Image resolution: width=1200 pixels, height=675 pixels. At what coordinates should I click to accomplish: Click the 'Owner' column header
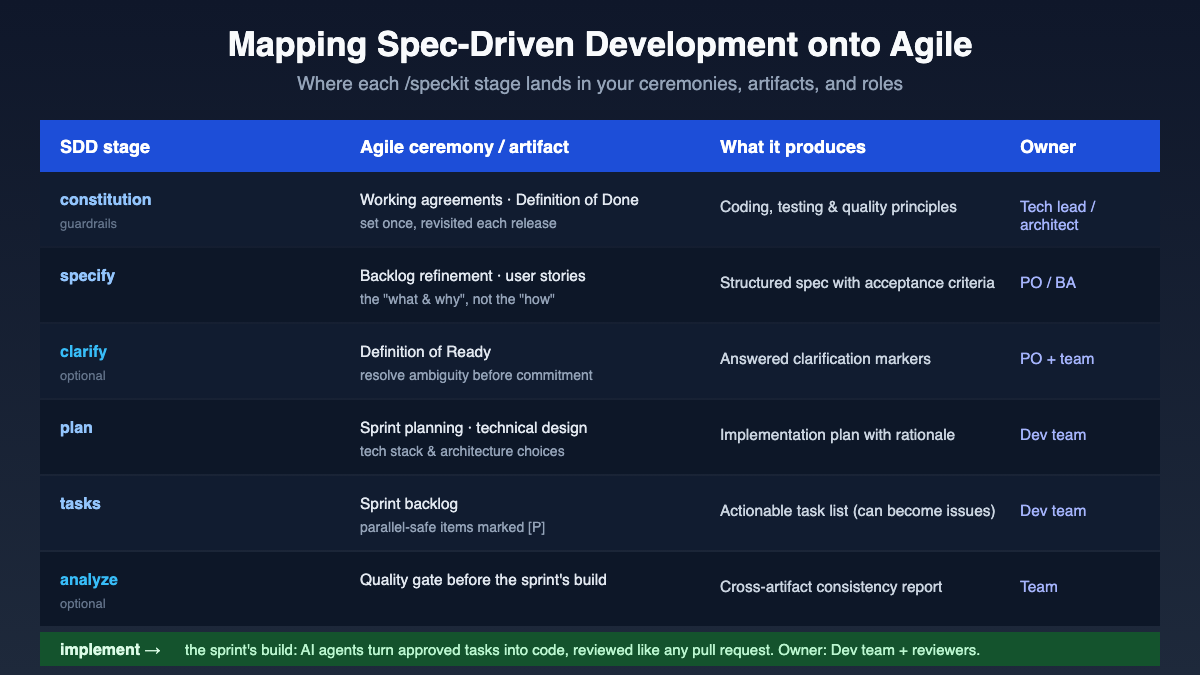pyautogui.click(x=1048, y=147)
